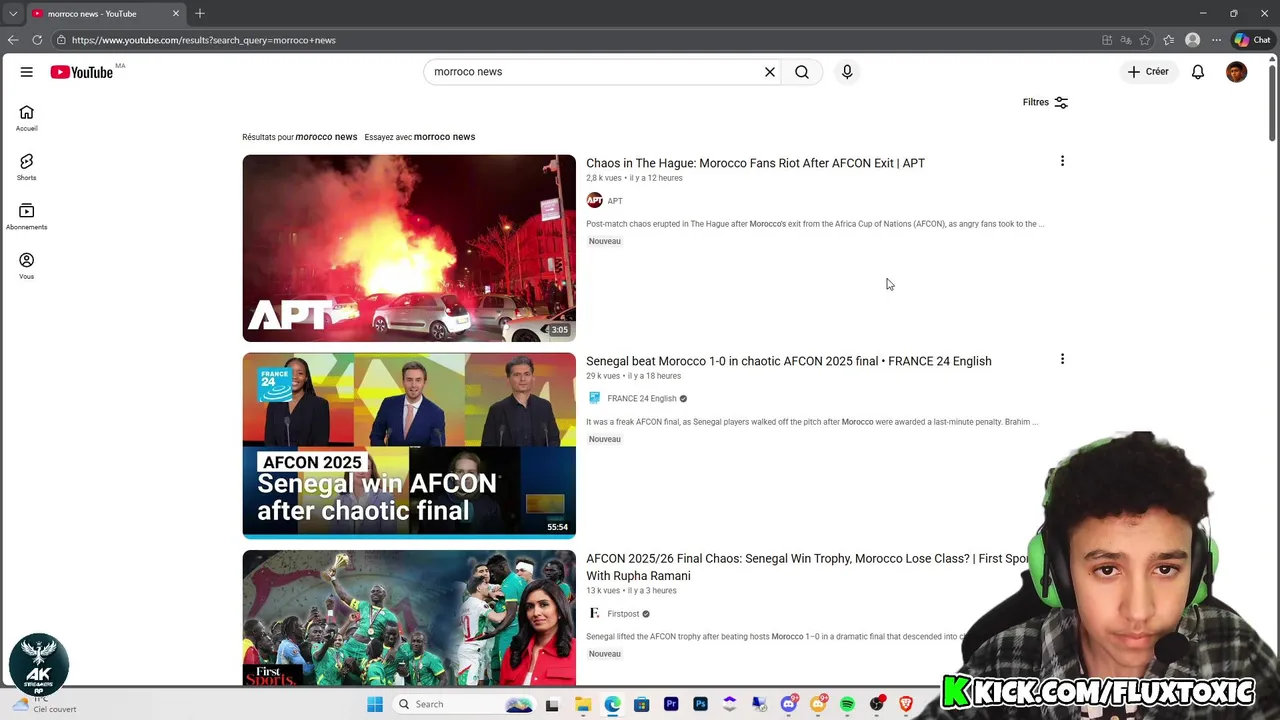Open the Copilot Chat button

(1252, 40)
